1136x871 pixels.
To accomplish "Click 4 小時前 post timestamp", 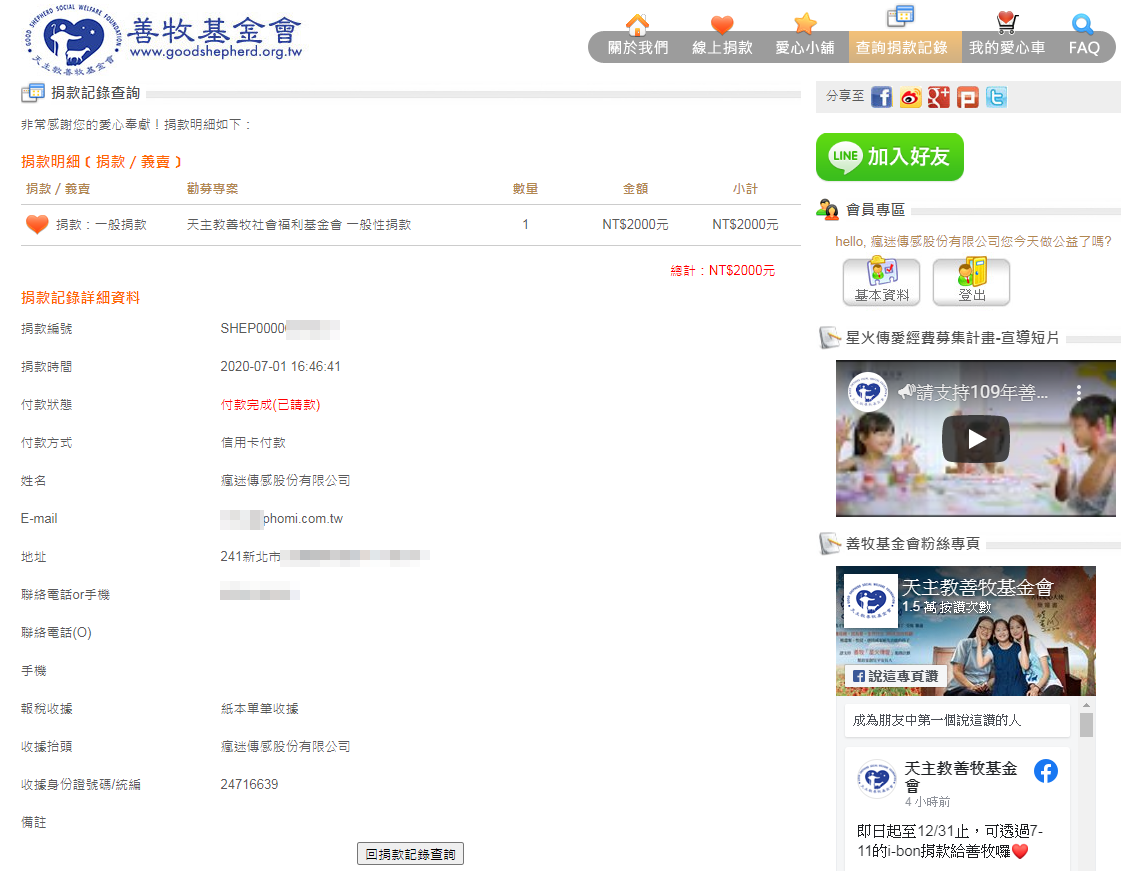I will 927,802.
